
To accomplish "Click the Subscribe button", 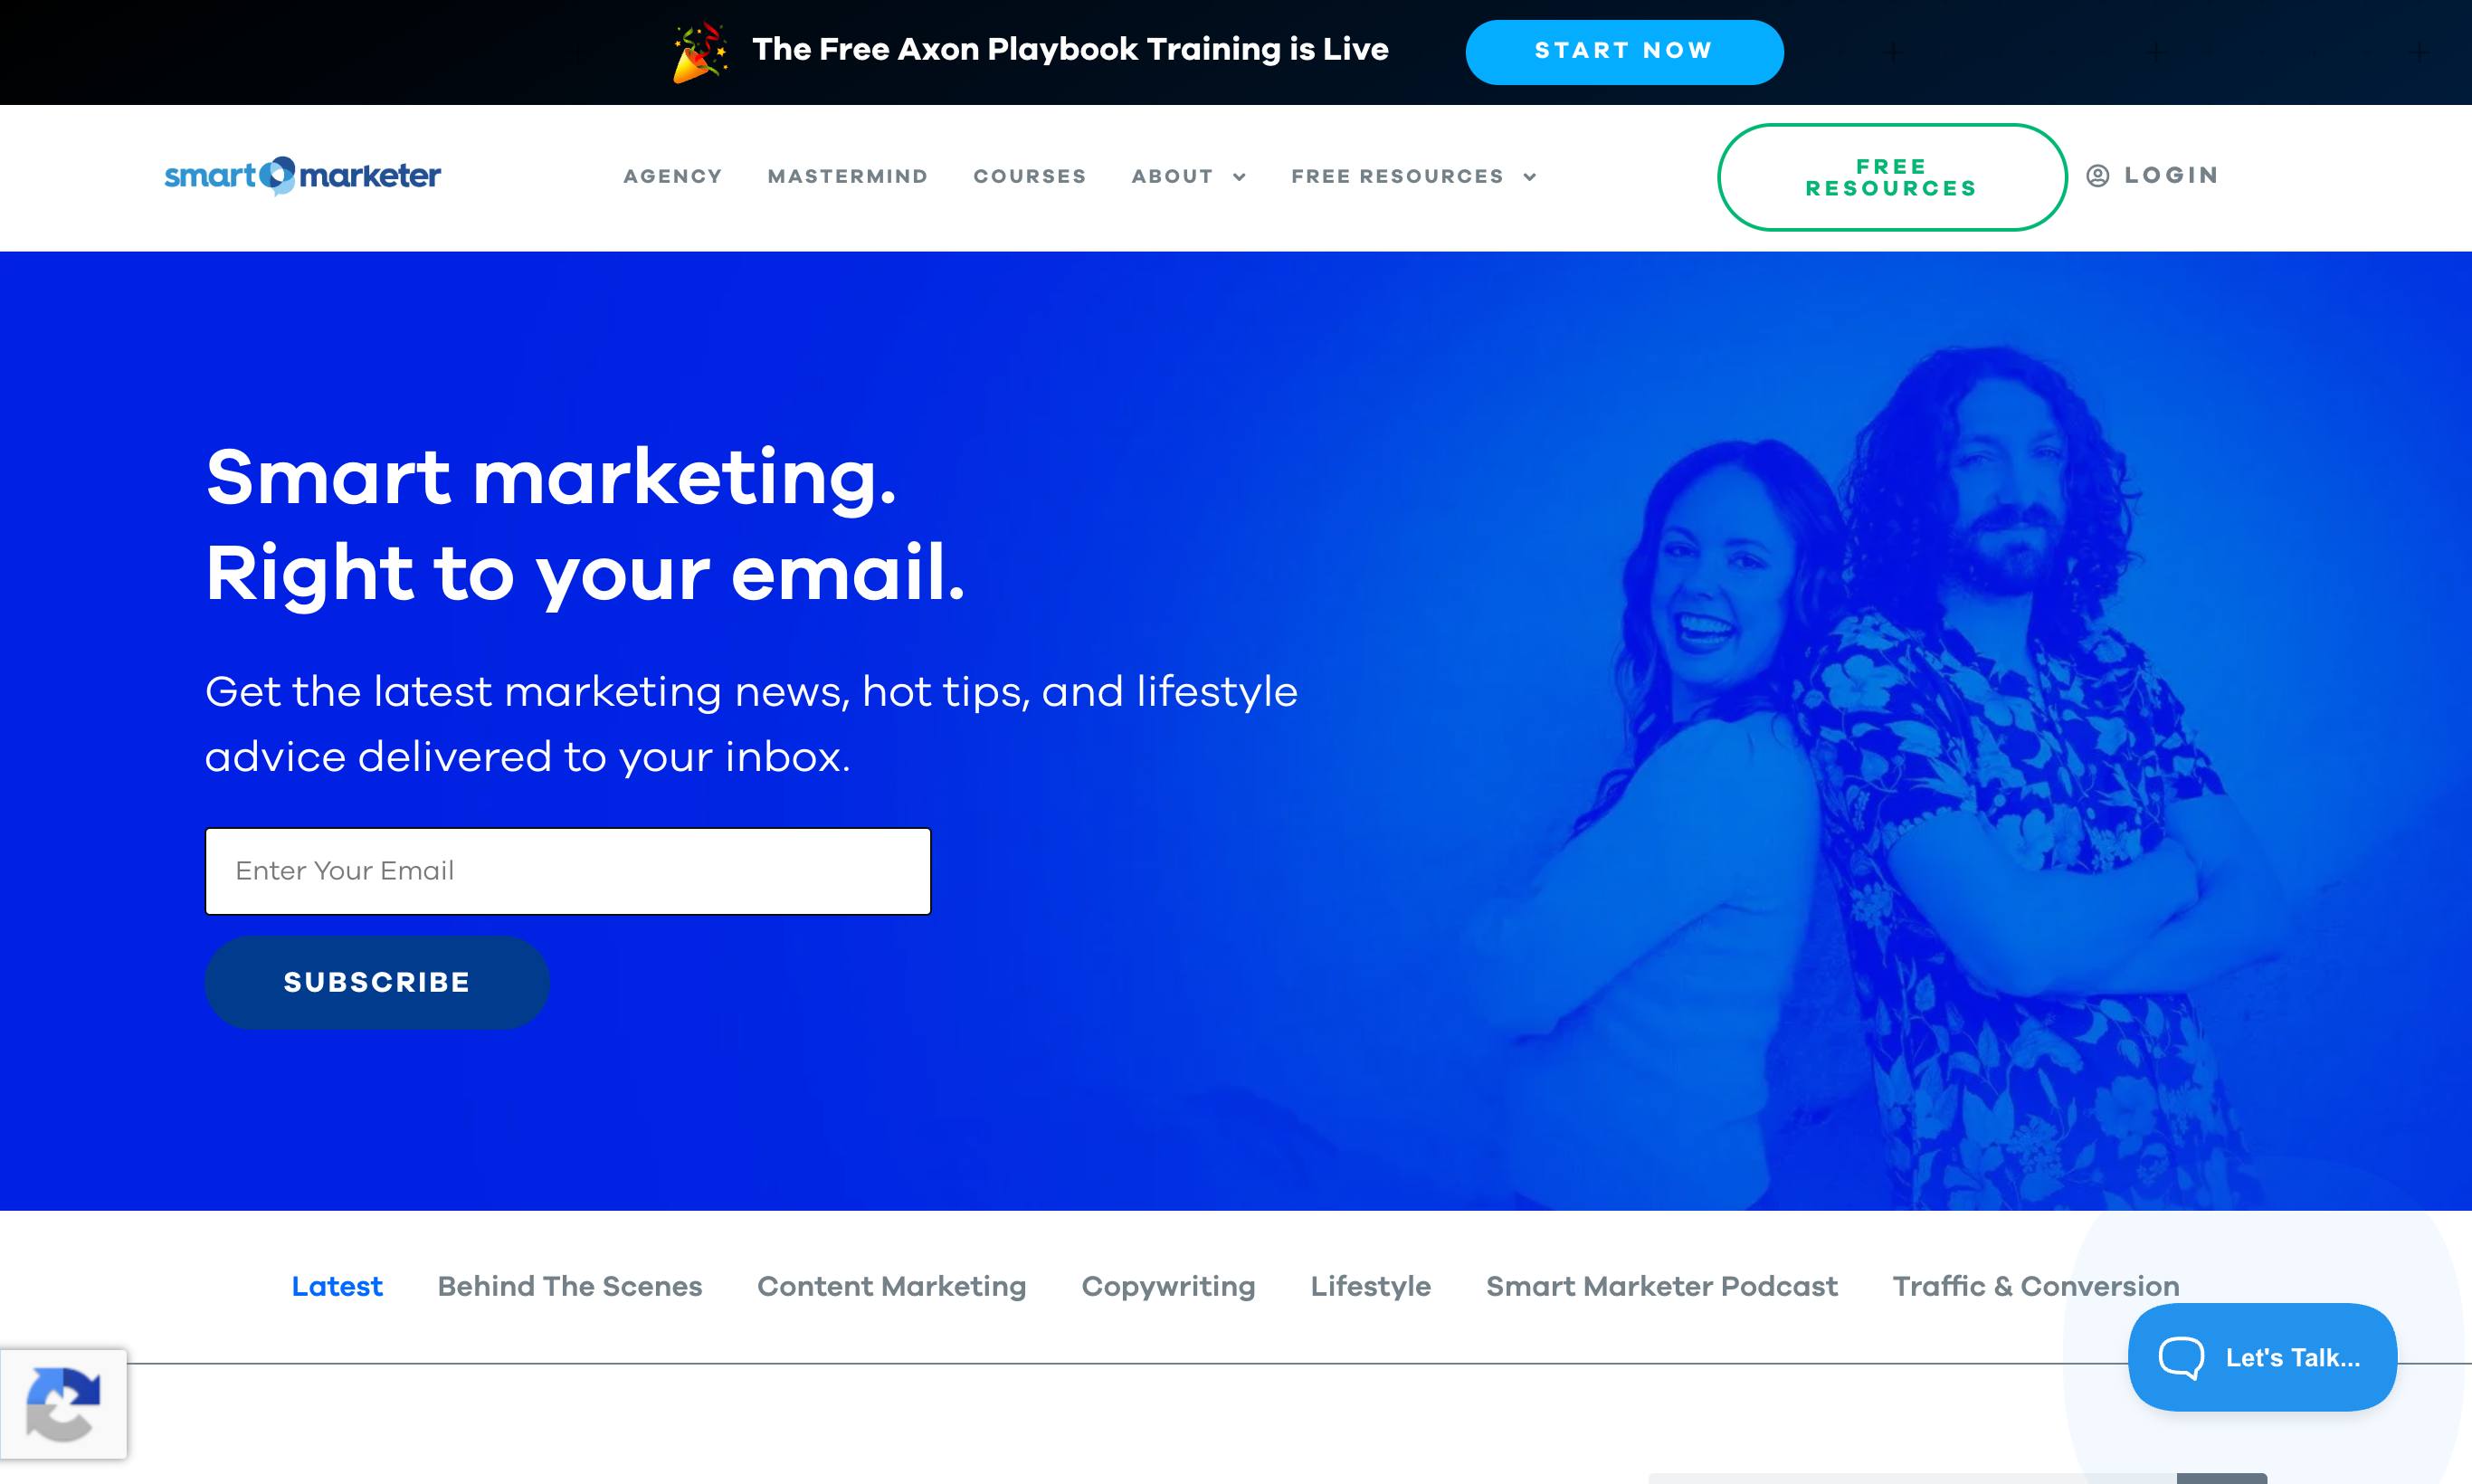I will coord(377,982).
